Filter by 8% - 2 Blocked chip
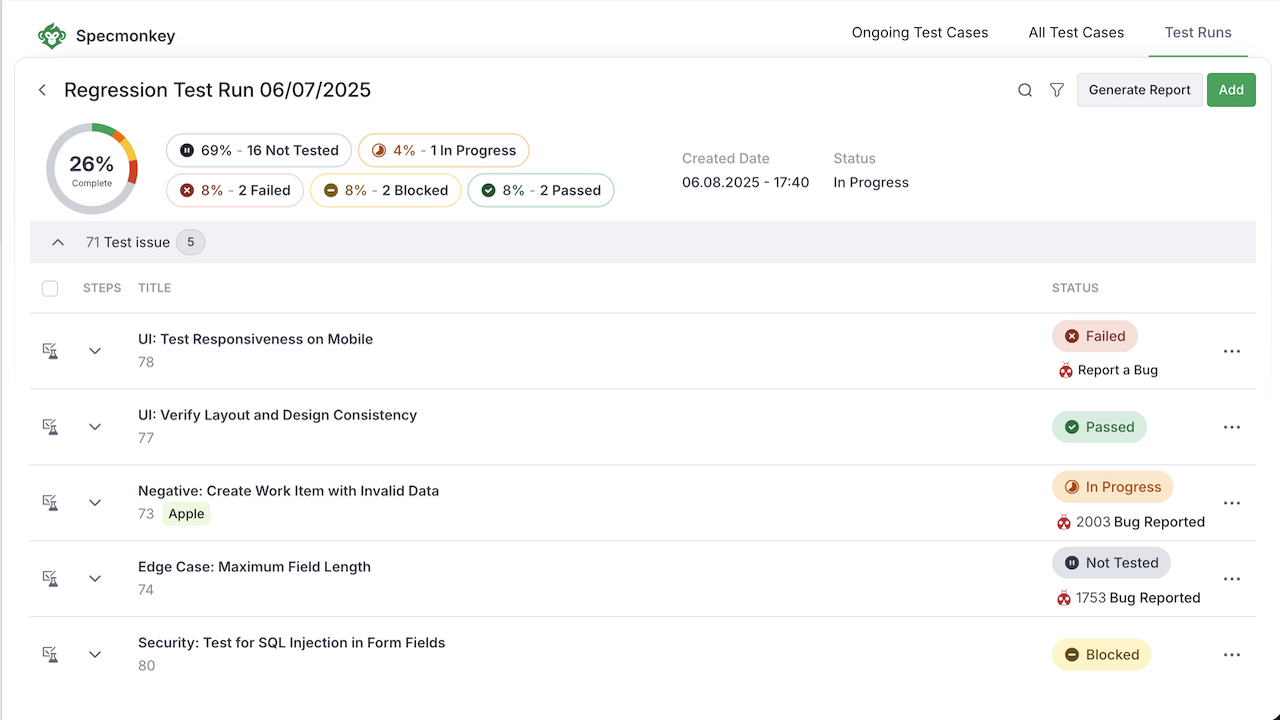 [385, 190]
